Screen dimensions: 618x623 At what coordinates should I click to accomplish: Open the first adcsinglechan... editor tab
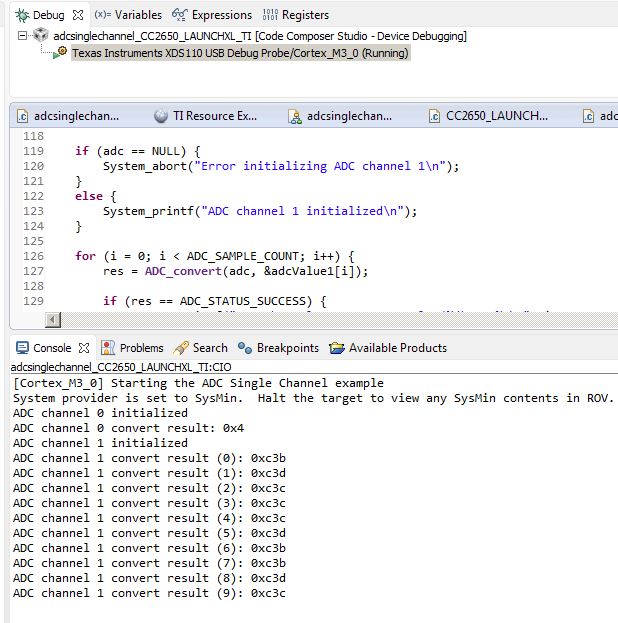[x=68, y=116]
